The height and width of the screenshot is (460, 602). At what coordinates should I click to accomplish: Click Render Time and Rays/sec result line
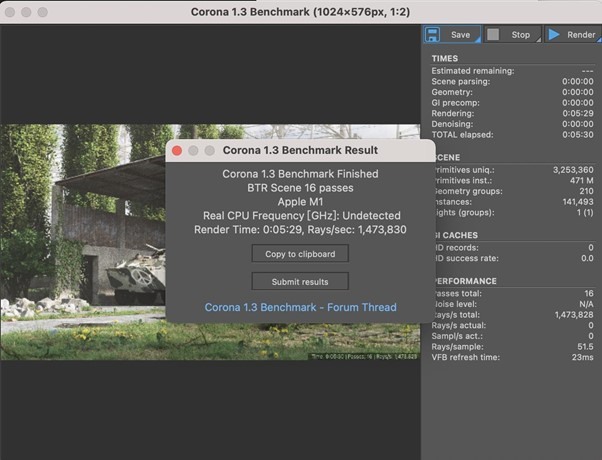click(x=300, y=230)
